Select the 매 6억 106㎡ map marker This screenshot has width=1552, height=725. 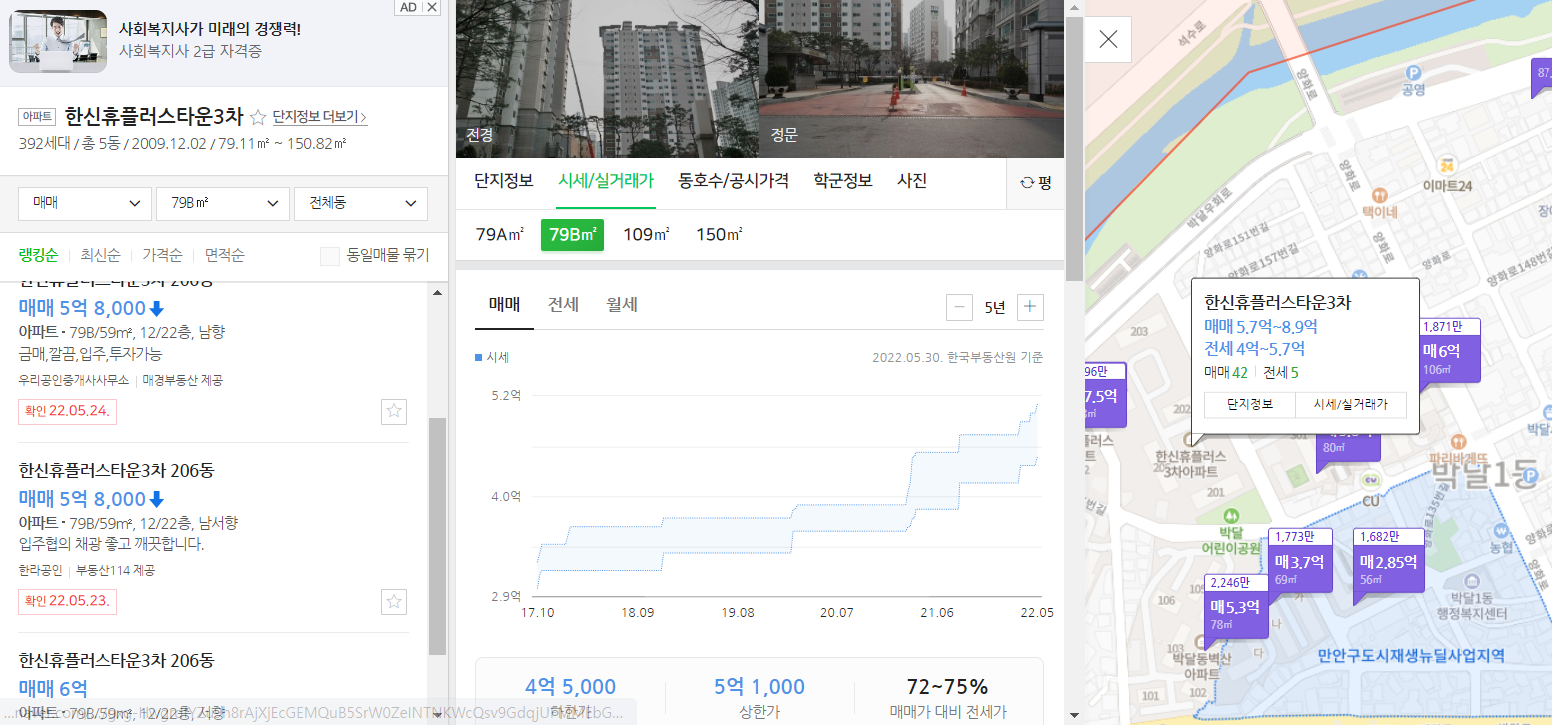pyautogui.click(x=1449, y=351)
